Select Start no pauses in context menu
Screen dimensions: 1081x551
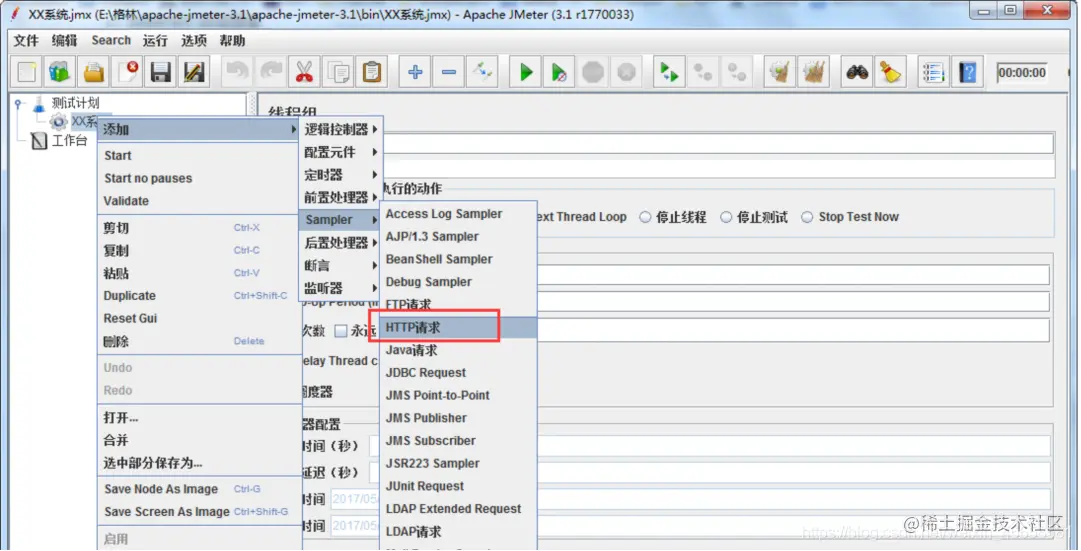pos(198,178)
